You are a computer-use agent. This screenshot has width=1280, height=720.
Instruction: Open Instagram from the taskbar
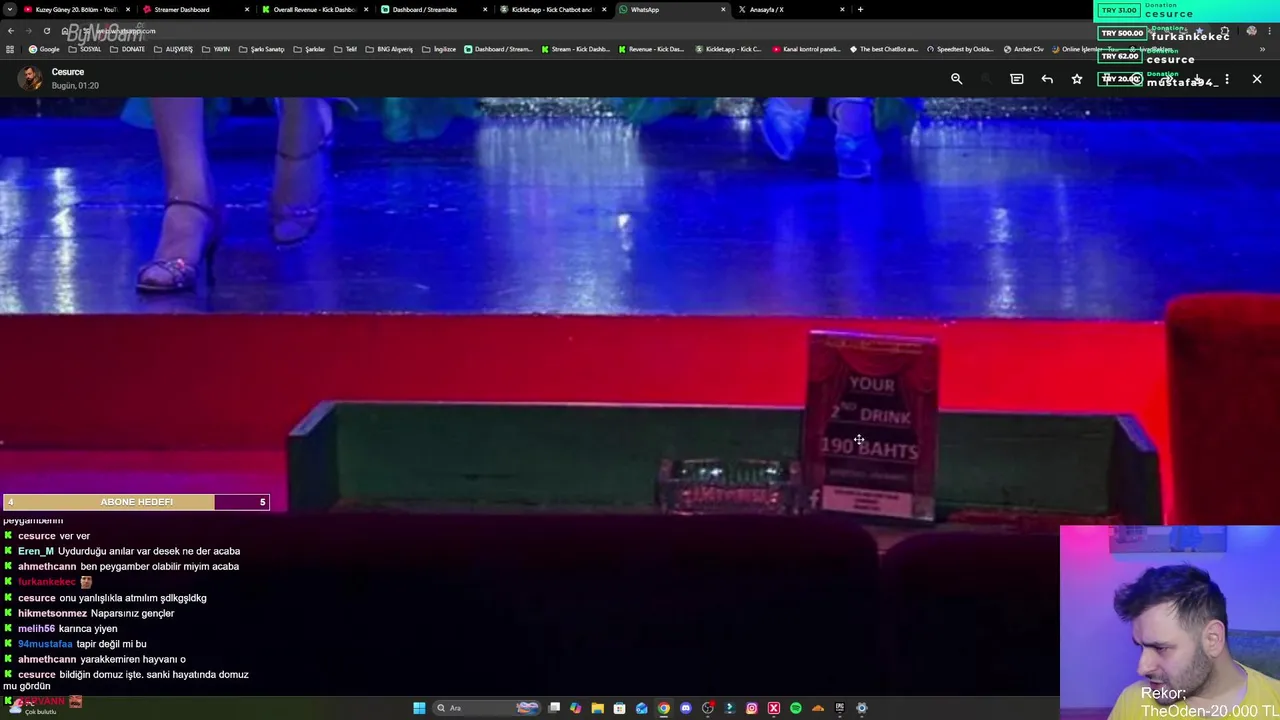[x=752, y=708]
